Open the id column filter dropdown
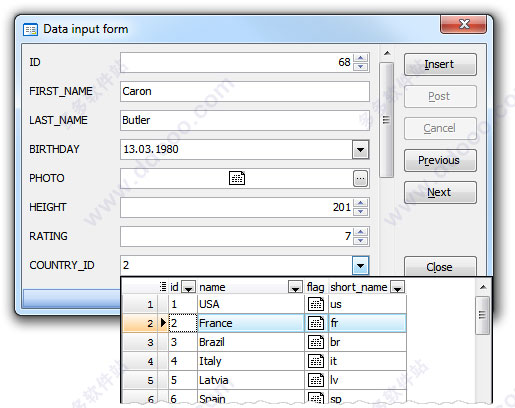The image size is (515, 408). click(188, 287)
